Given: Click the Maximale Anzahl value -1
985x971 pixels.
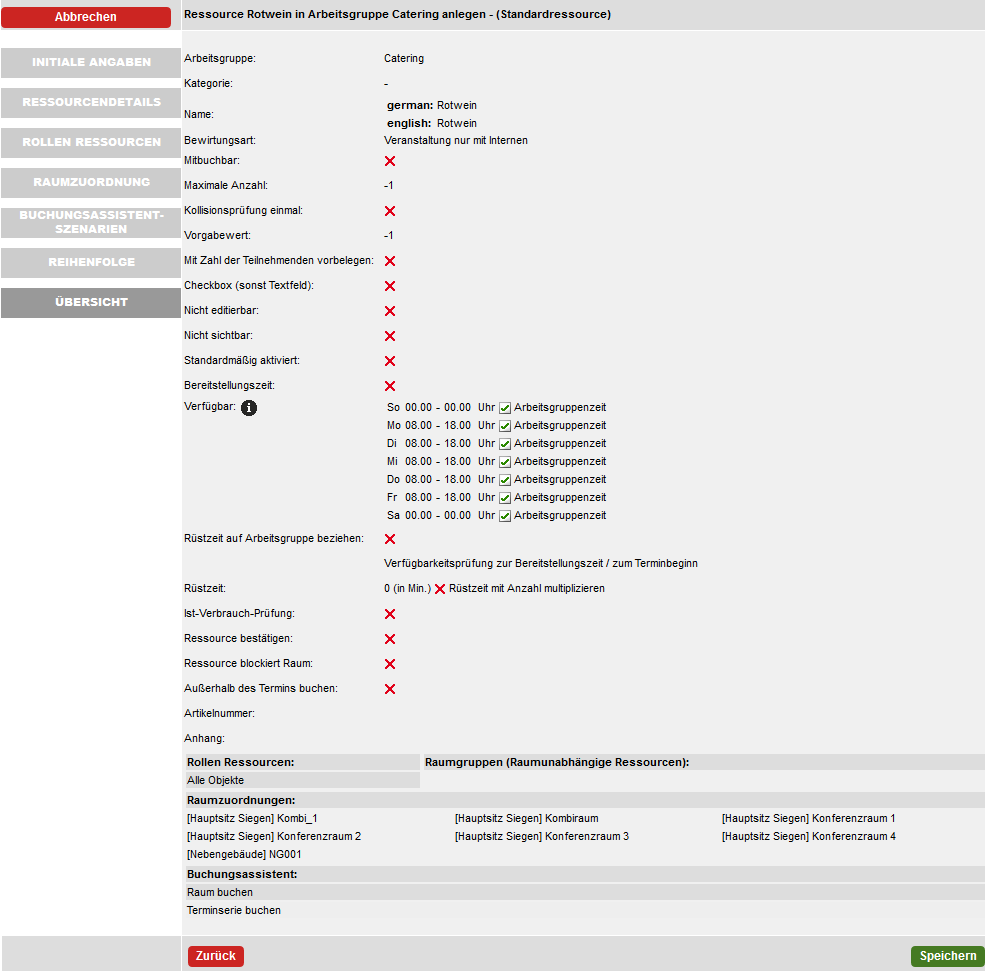Looking at the screenshot, I should [389, 186].
